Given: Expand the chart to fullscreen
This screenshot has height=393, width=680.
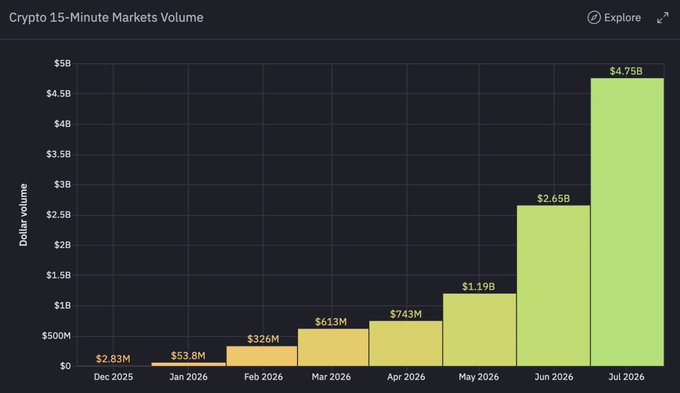Looking at the screenshot, I should pos(662,18).
